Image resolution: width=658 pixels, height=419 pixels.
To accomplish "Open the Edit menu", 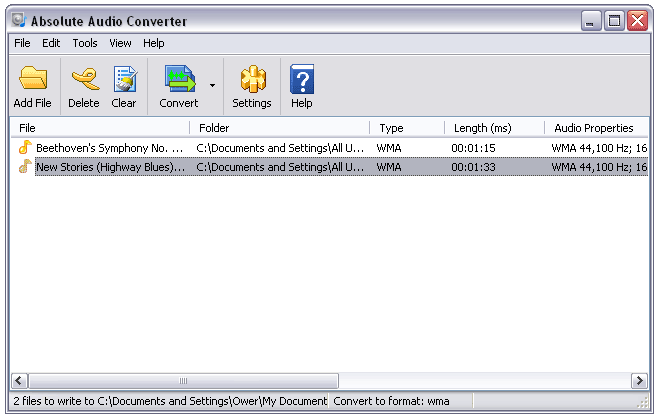I will [x=51, y=43].
